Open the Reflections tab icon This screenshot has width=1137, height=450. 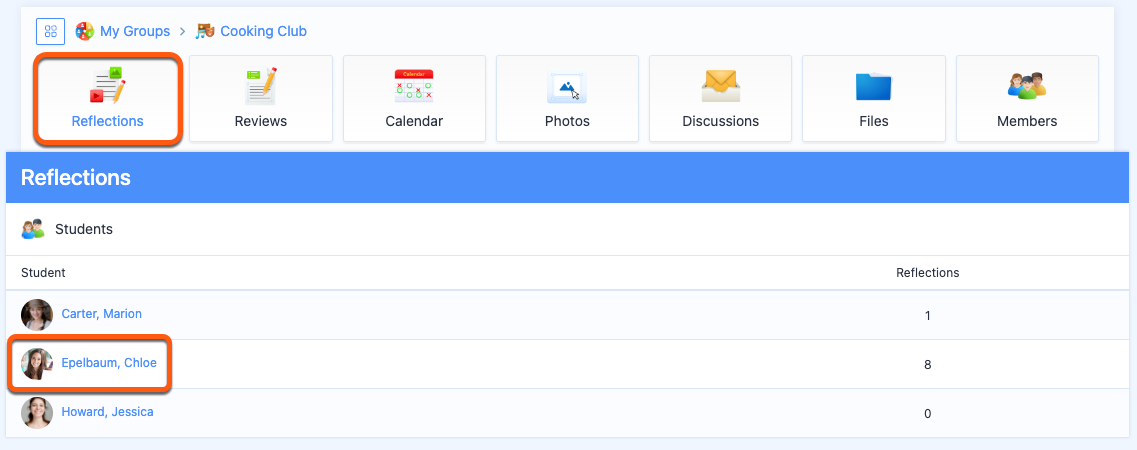(x=107, y=85)
